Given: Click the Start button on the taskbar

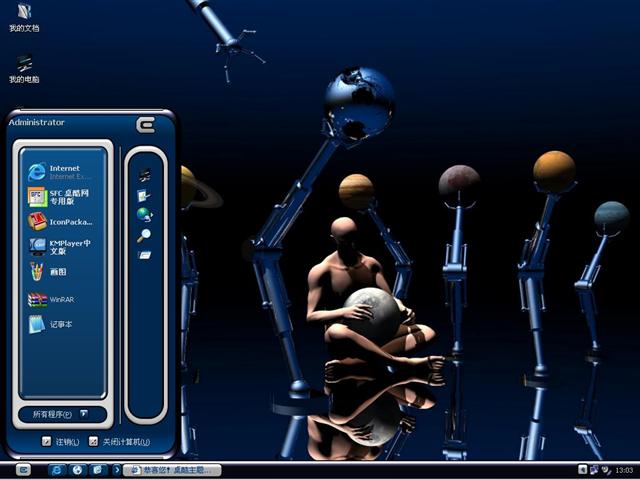Looking at the screenshot, I should (x=23, y=470).
